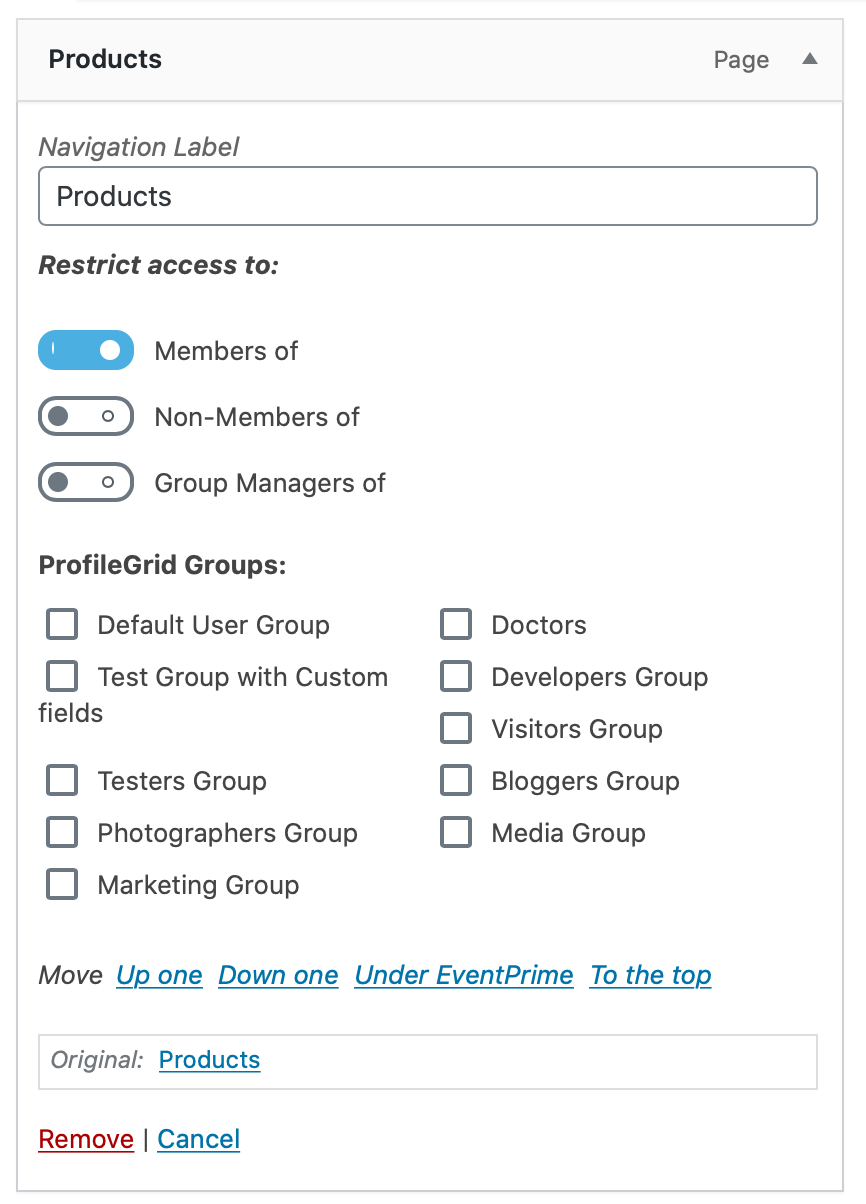This screenshot has height=1204, width=866.
Task: Move the item Up one position
Action: pyautogui.click(x=158, y=975)
